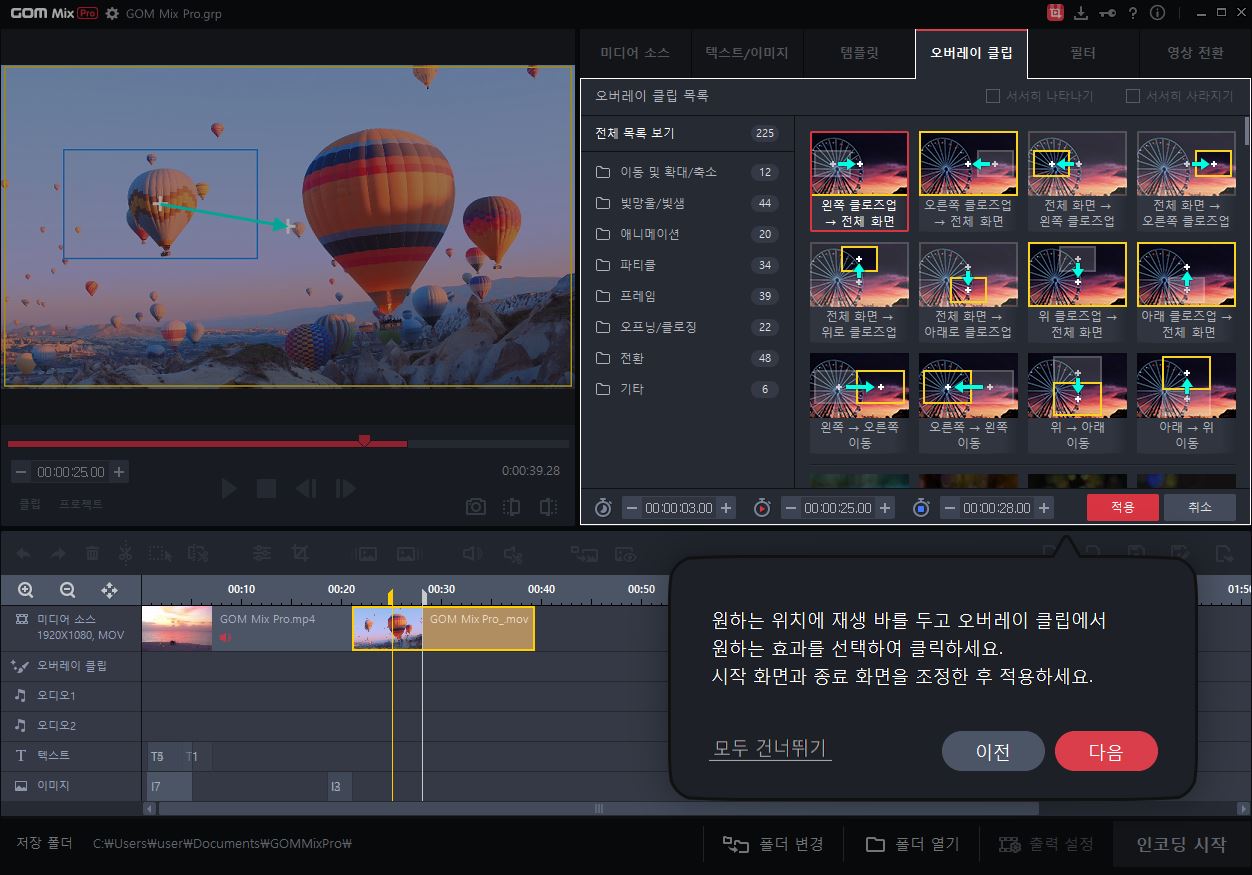Click 인코딩 시작 button
The image size is (1252, 875).
1181,844
